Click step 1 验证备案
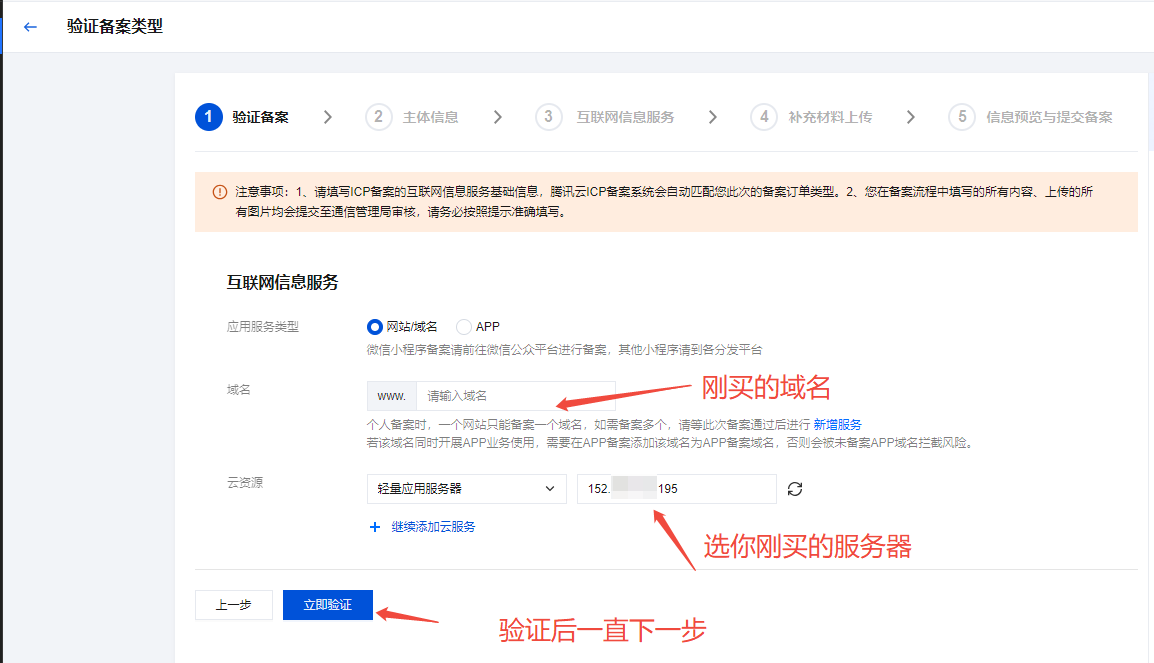 tap(242, 117)
